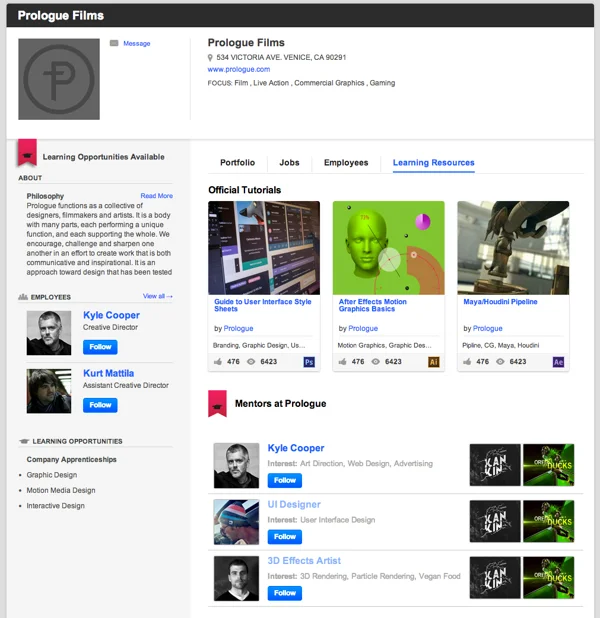600x618 pixels.
Task: Click KAN KIN thumbnail in 3D Effects Artist row
Action: tap(495, 578)
